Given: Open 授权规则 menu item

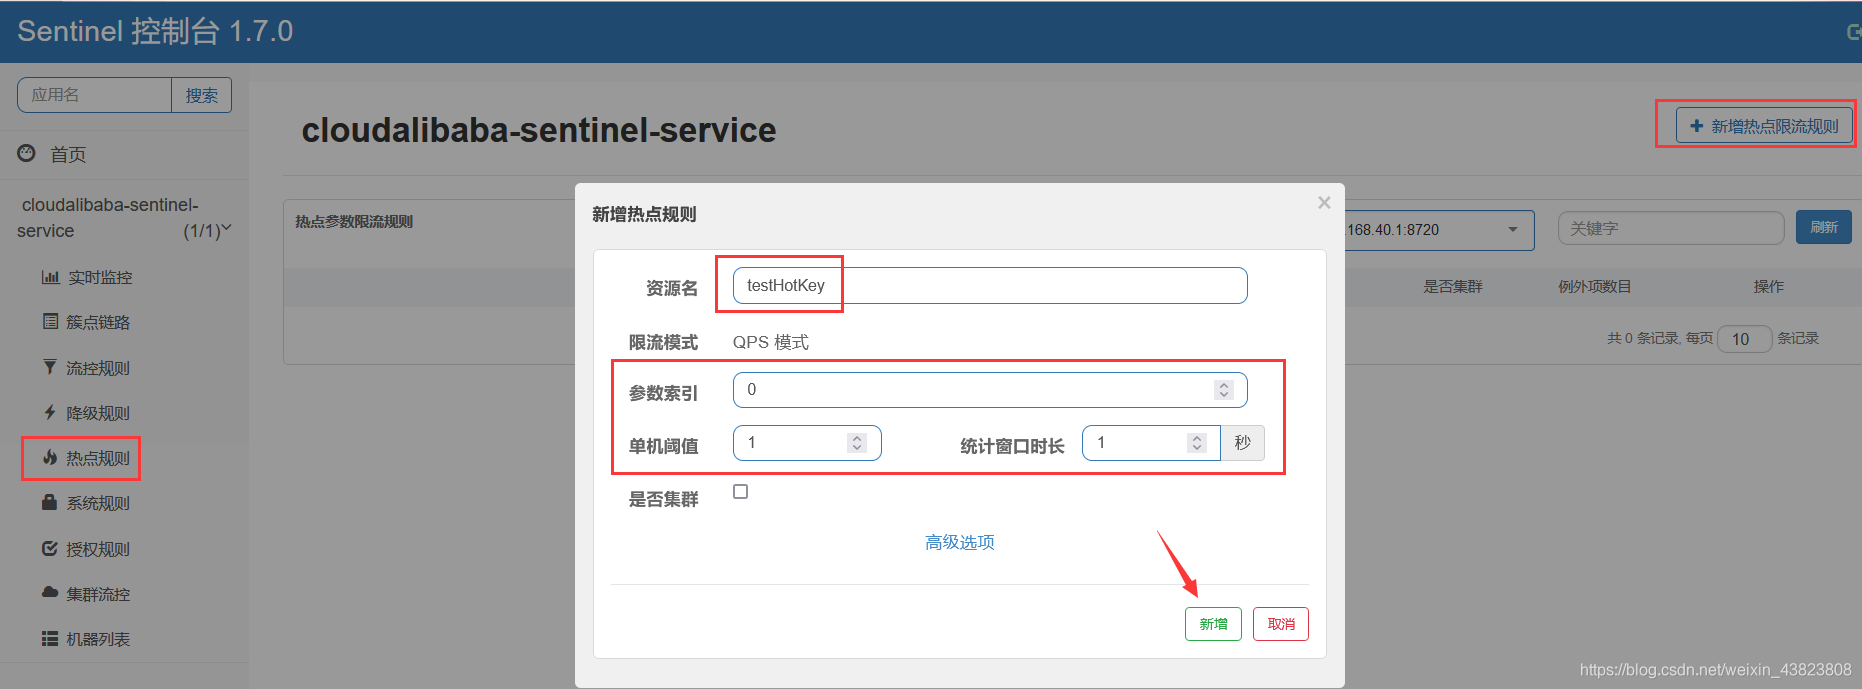Looking at the screenshot, I should coord(98,549).
